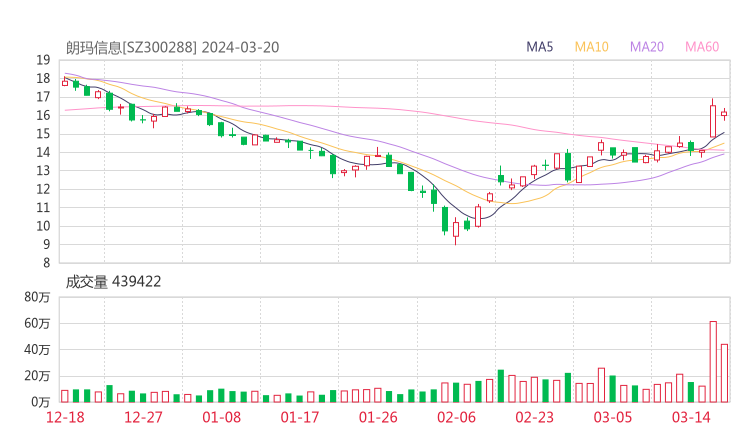This screenshot has width=740, height=440.
Task: Click the 19 price axis label
Action: coord(43,60)
